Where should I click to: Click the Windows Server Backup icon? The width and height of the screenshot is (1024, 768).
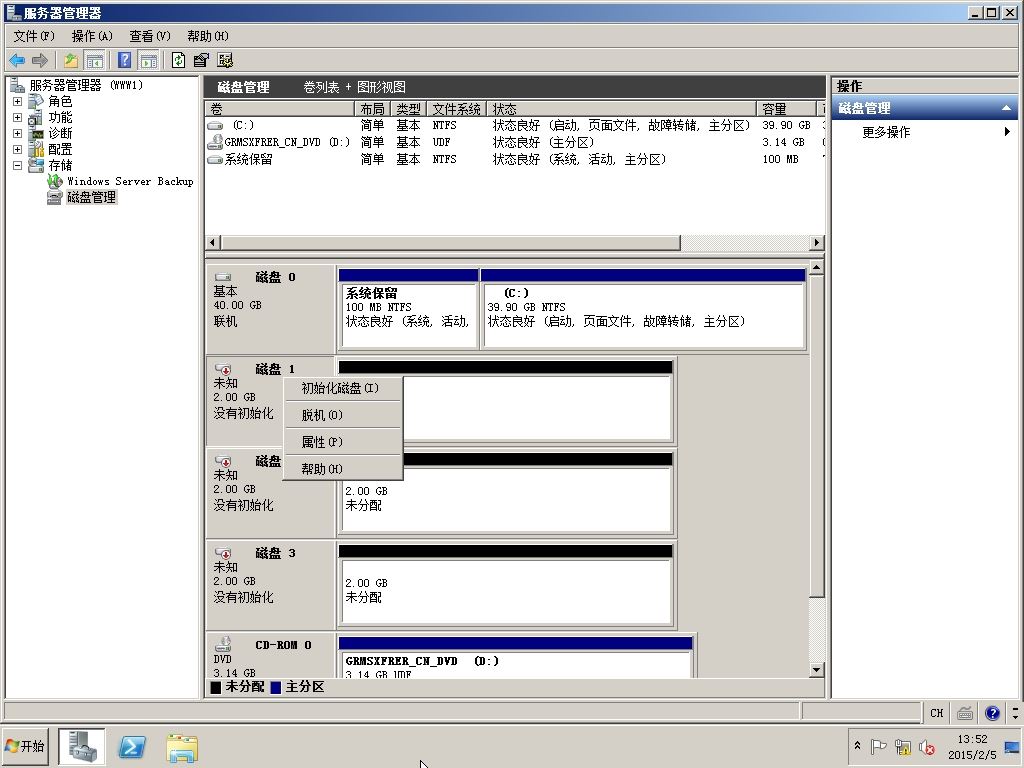pos(55,181)
